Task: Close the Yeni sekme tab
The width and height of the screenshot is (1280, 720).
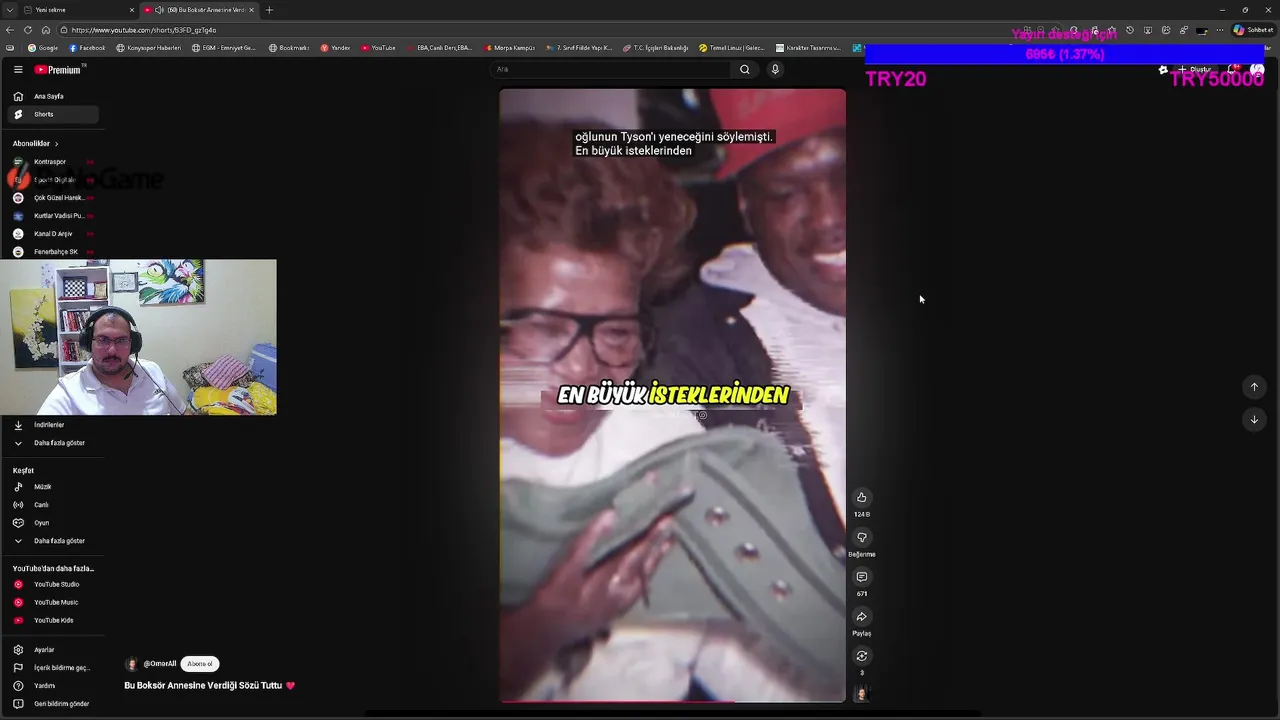Action: pyautogui.click(x=131, y=10)
